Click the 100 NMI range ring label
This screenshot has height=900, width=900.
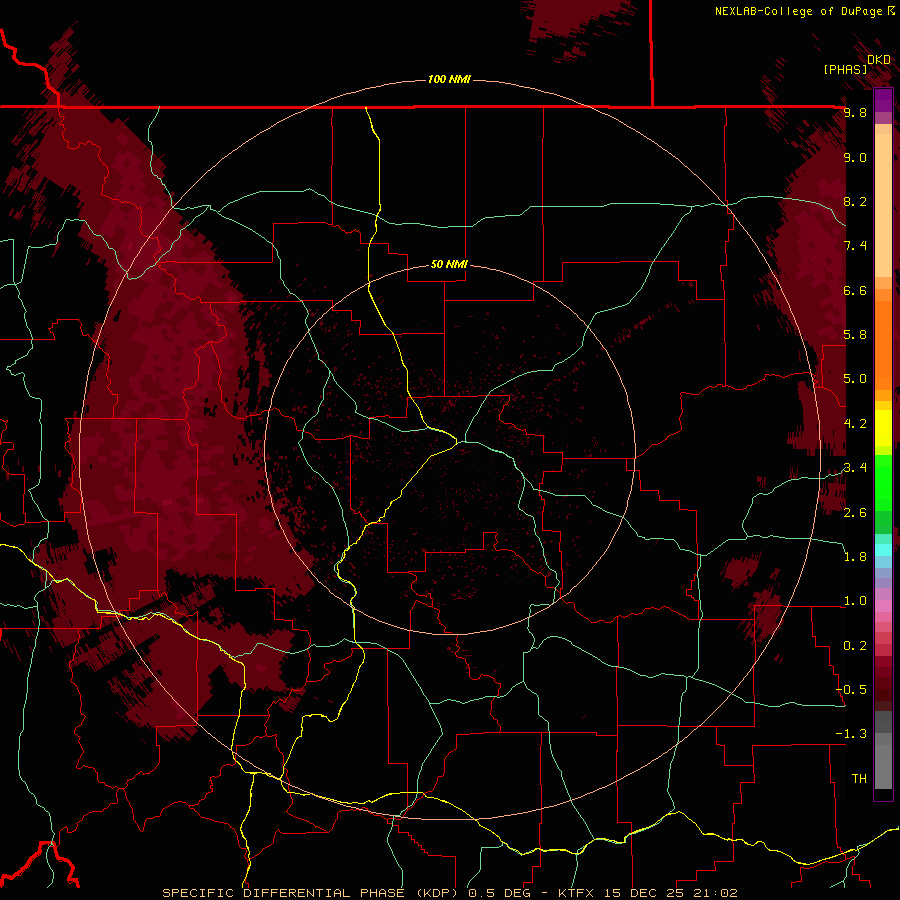449,79
